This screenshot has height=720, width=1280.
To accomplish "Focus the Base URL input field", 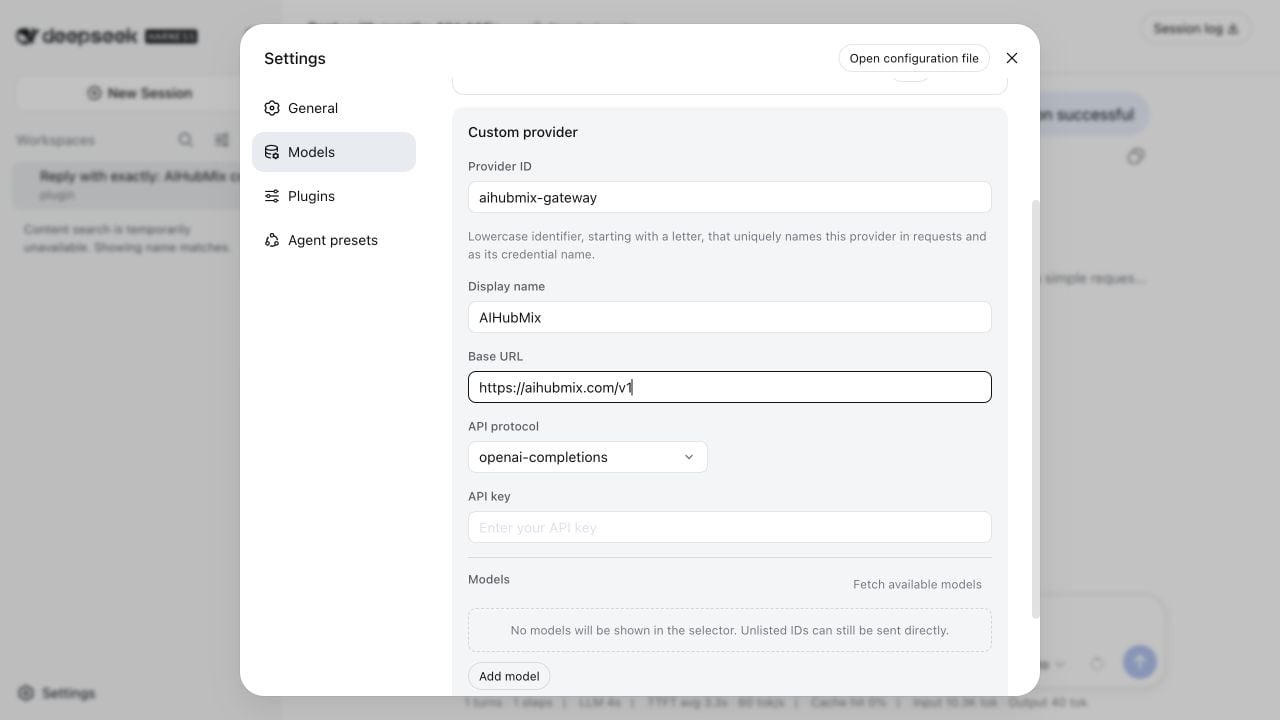I will 730,387.
